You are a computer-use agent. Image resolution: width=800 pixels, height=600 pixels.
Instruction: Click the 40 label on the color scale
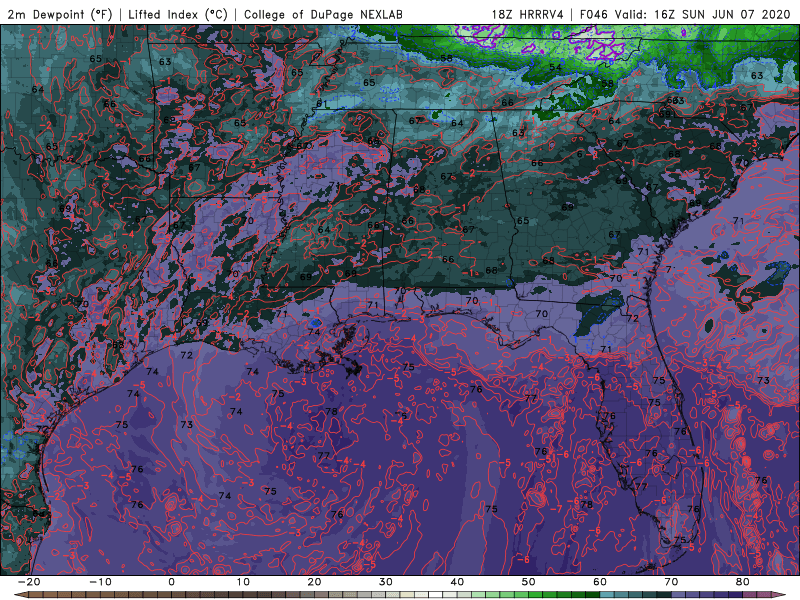click(x=457, y=582)
